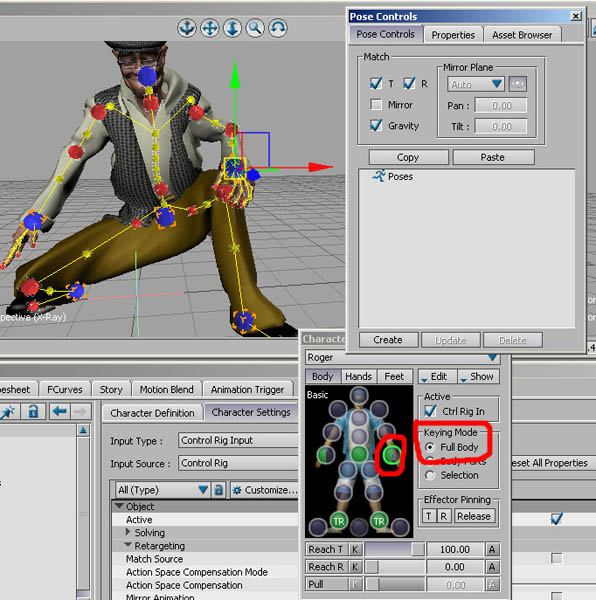Screen dimensions: 596x600
Task: Open the Edit dropdown menu
Action: point(437,377)
